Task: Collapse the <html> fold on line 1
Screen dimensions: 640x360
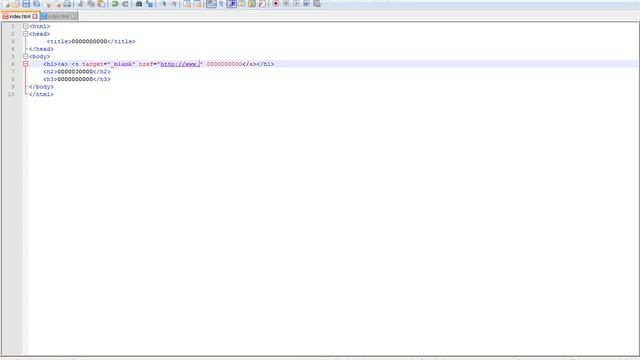Action: click(x=25, y=26)
